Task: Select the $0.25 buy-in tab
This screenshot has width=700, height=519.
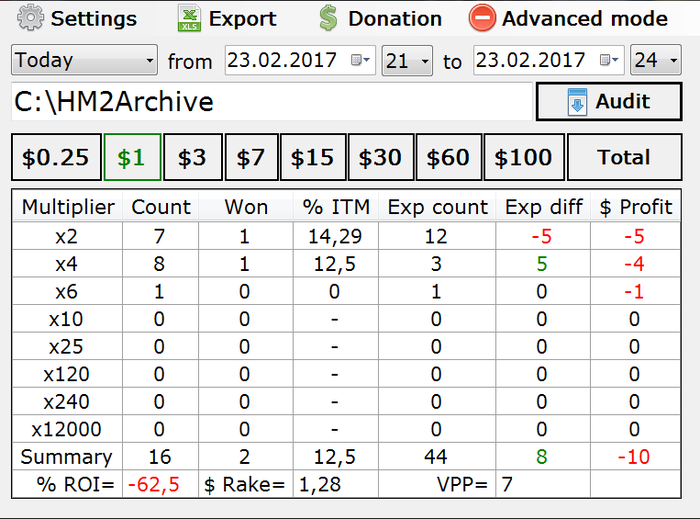Action: [x=56, y=157]
